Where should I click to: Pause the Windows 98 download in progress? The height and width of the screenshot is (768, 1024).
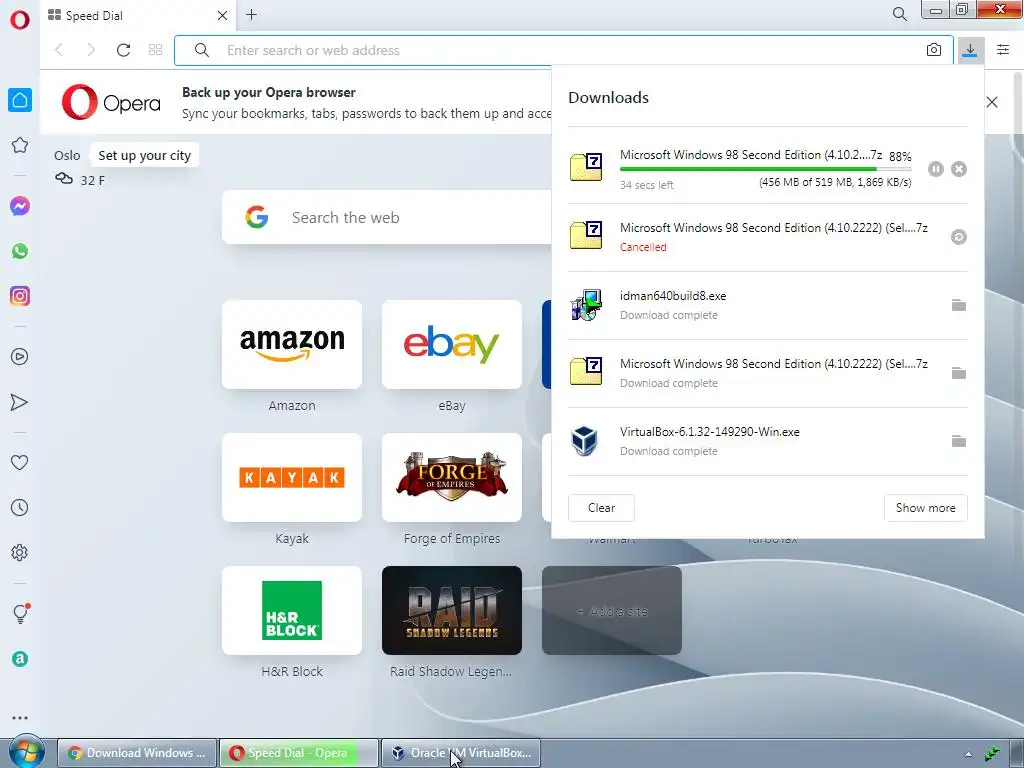coord(936,169)
